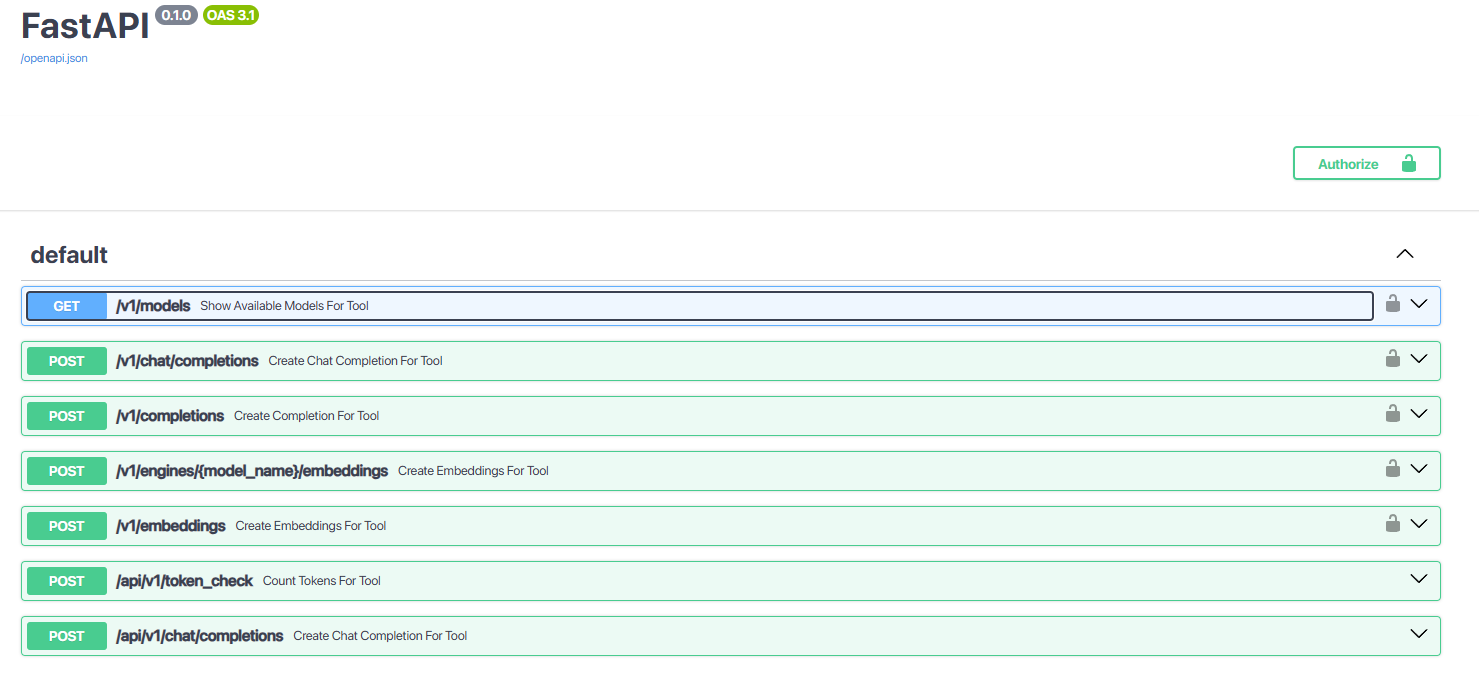Image resolution: width=1479 pixels, height=679 pixels.
Task: Click the padlock on /v1/engines/{model_name}/embeddings row
Action: coord(1392,468)
